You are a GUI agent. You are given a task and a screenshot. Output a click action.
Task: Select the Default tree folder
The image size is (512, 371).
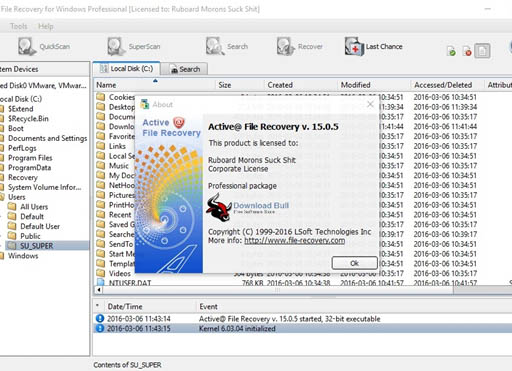(32, 216)
